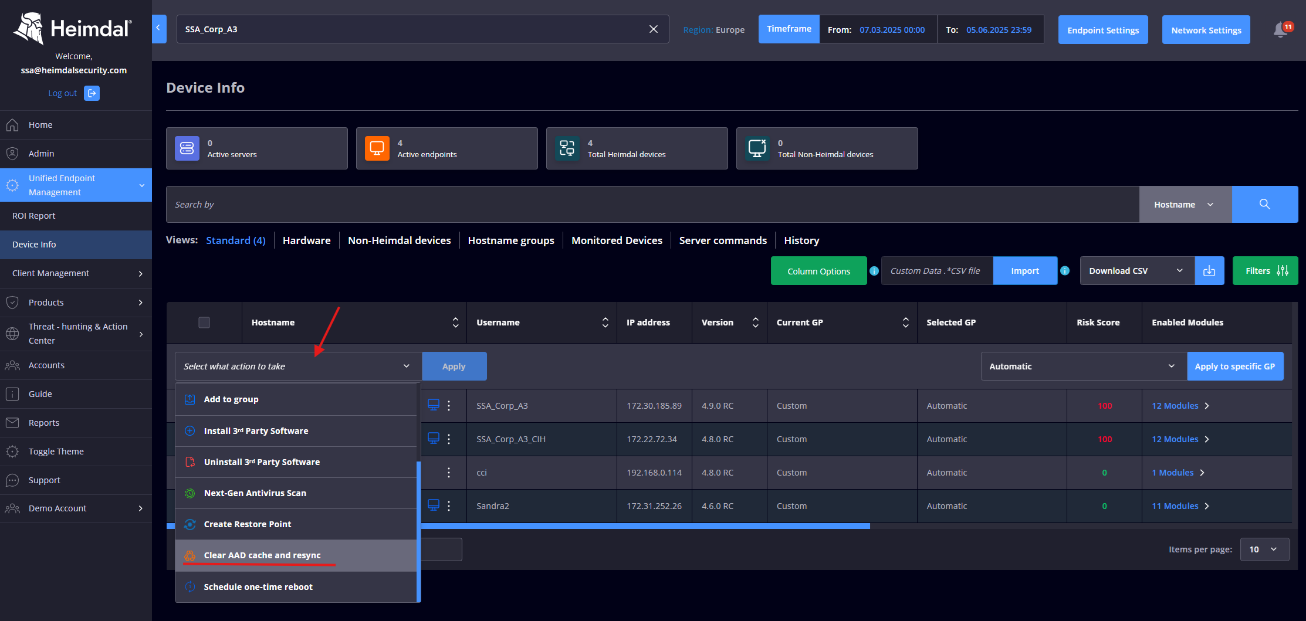Screen dimensions: 1306x621
Task: Choose Clear AAD cache and resync
Action: tap(262, 555)
